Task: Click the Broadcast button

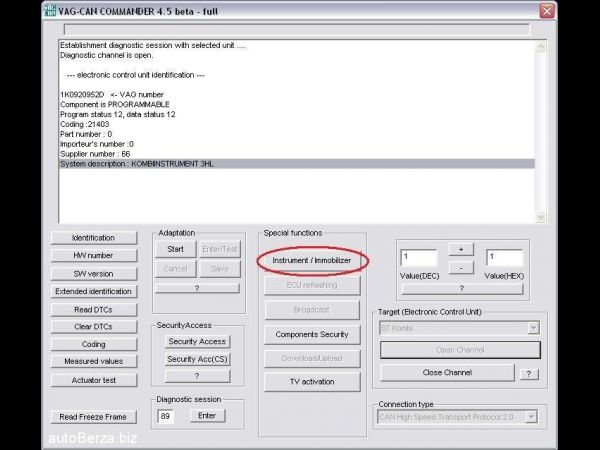Action: pos(312,310)
